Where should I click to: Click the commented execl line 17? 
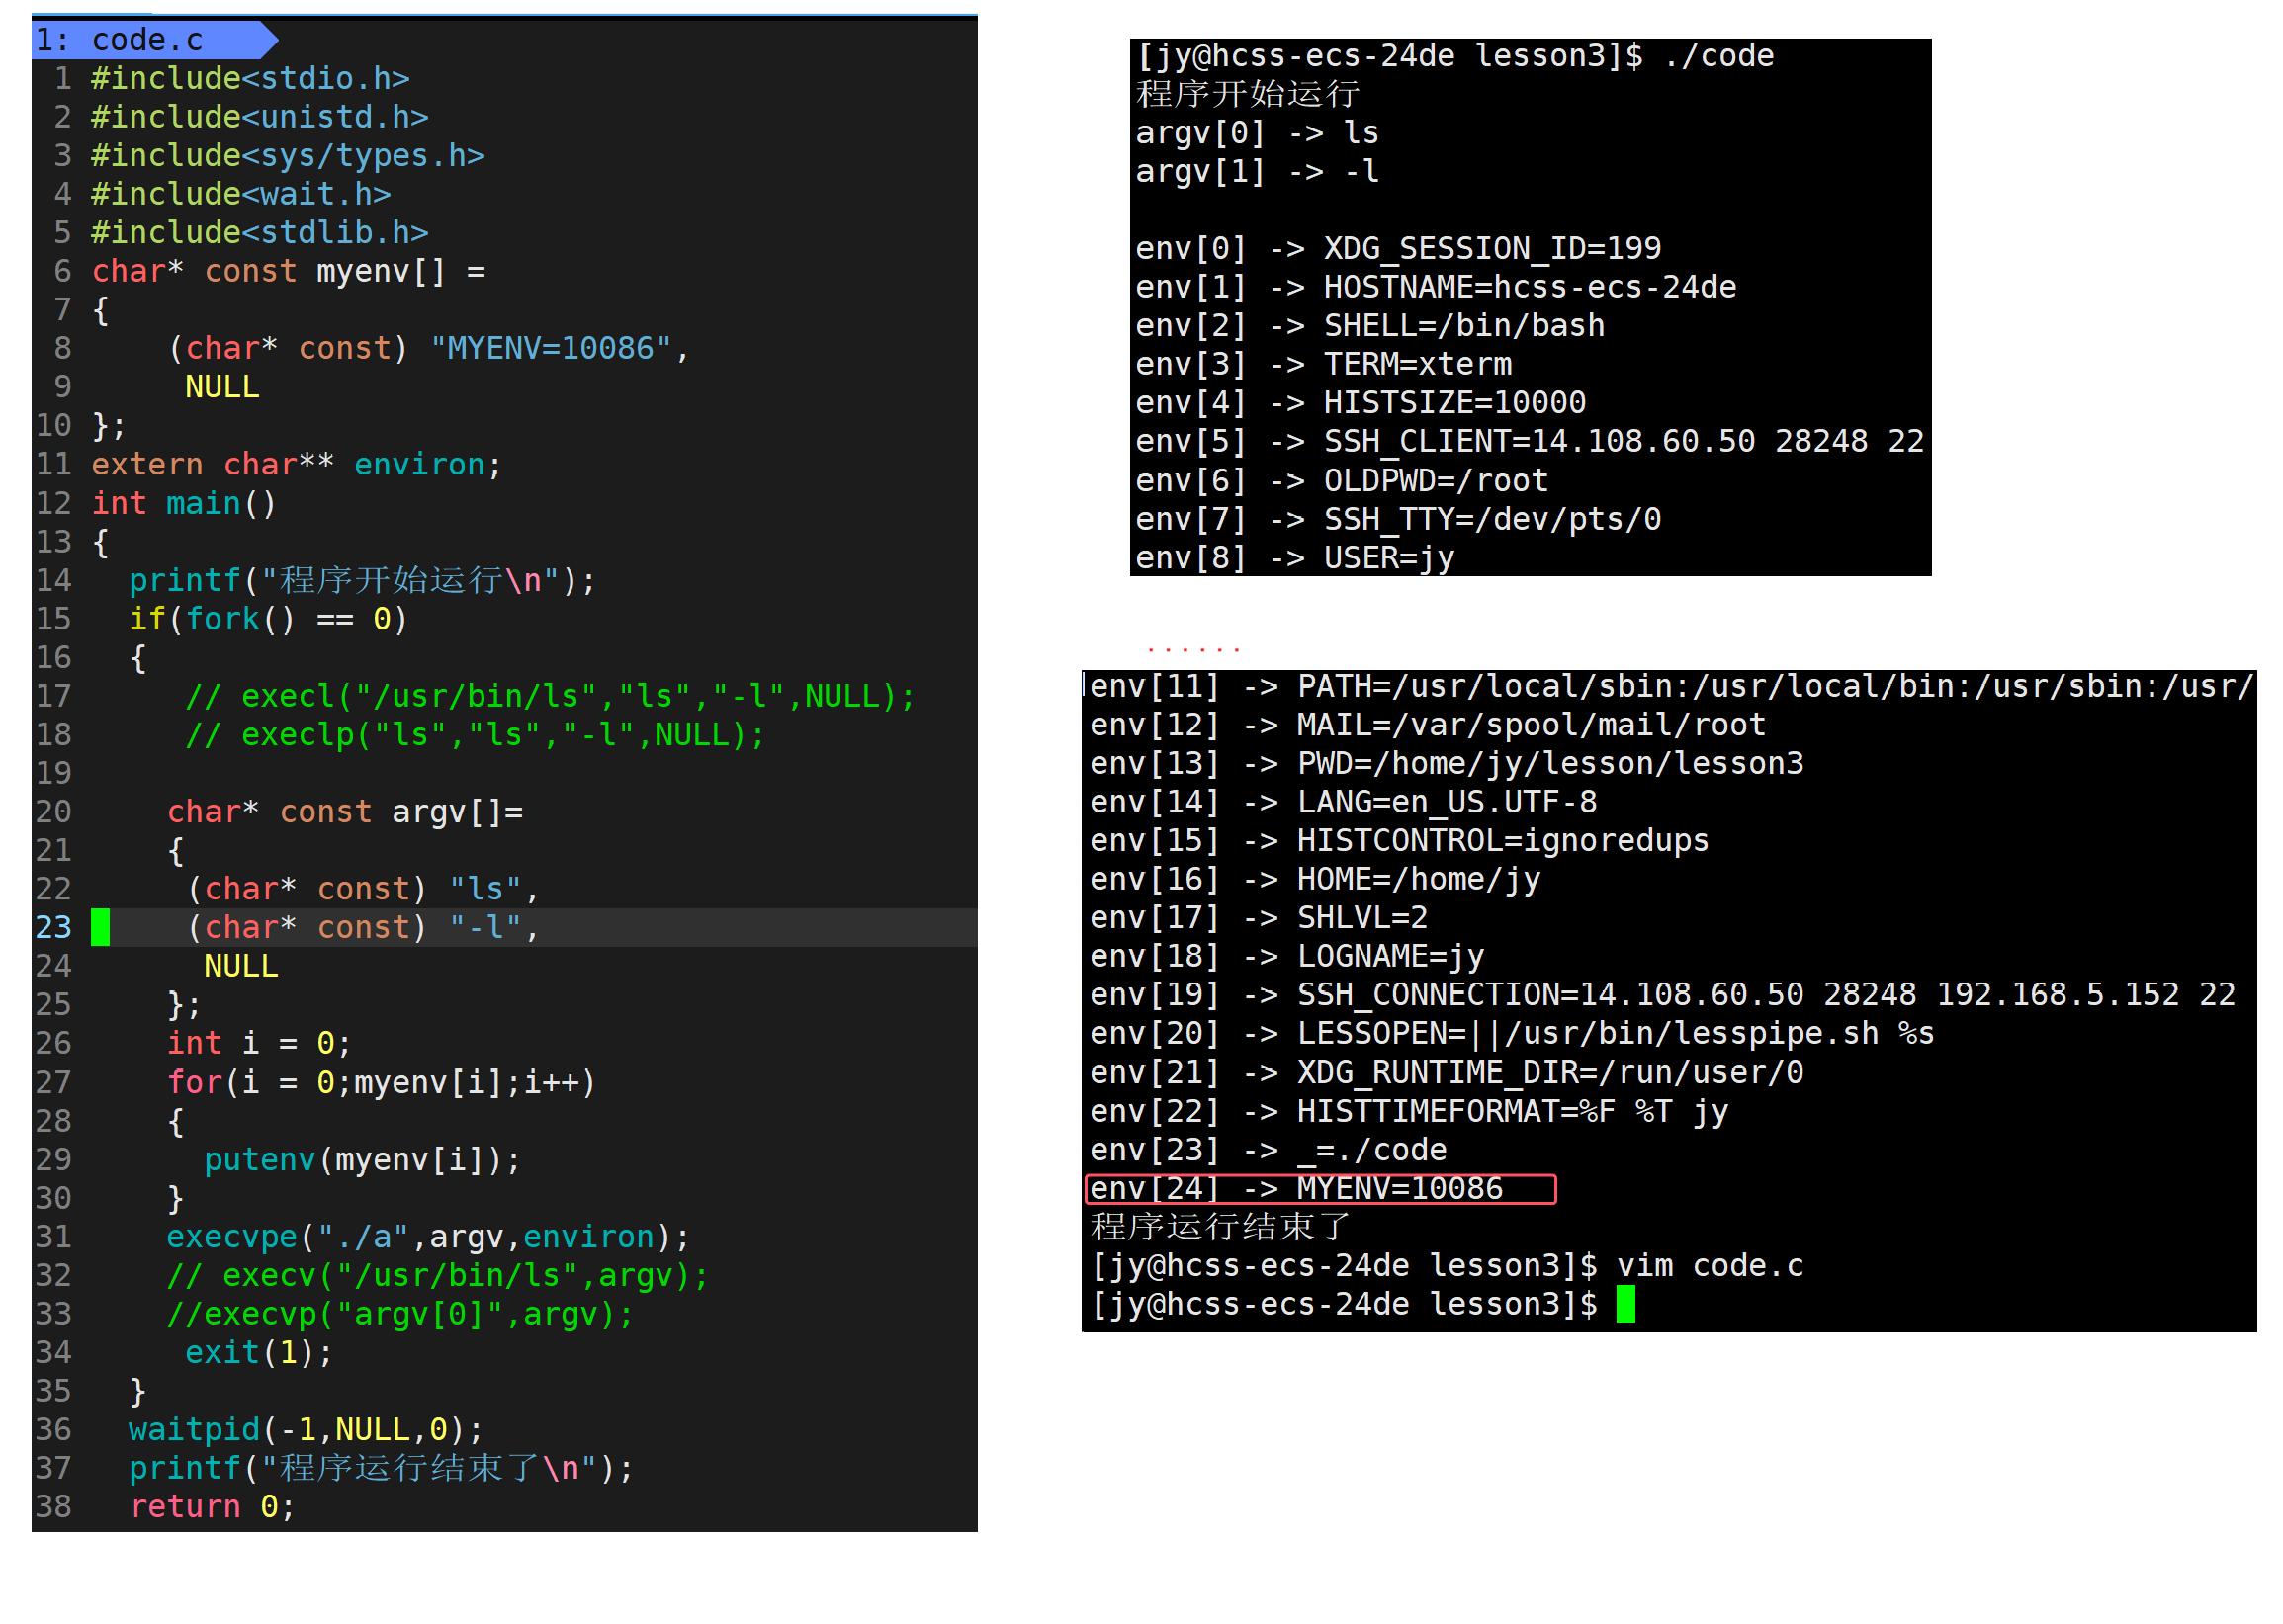click(550, 696)
